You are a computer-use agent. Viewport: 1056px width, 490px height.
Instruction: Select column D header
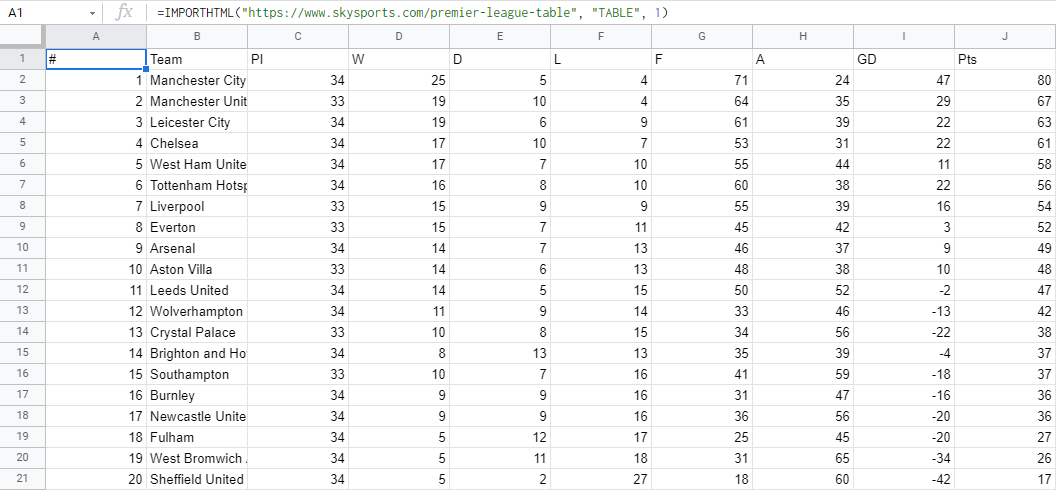pos(399,36)
